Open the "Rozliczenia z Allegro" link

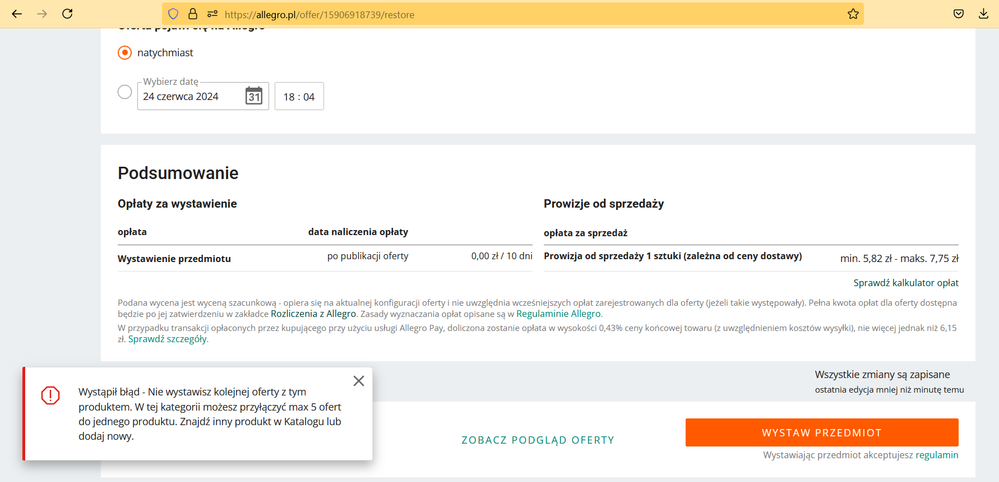click(x=313, y=314)
